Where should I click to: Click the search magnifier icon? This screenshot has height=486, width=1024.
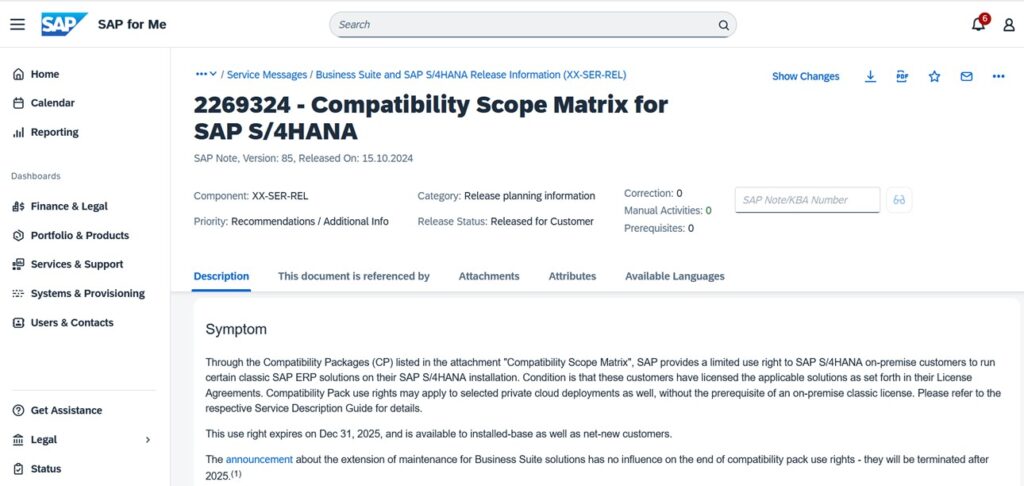coord(723,24)
